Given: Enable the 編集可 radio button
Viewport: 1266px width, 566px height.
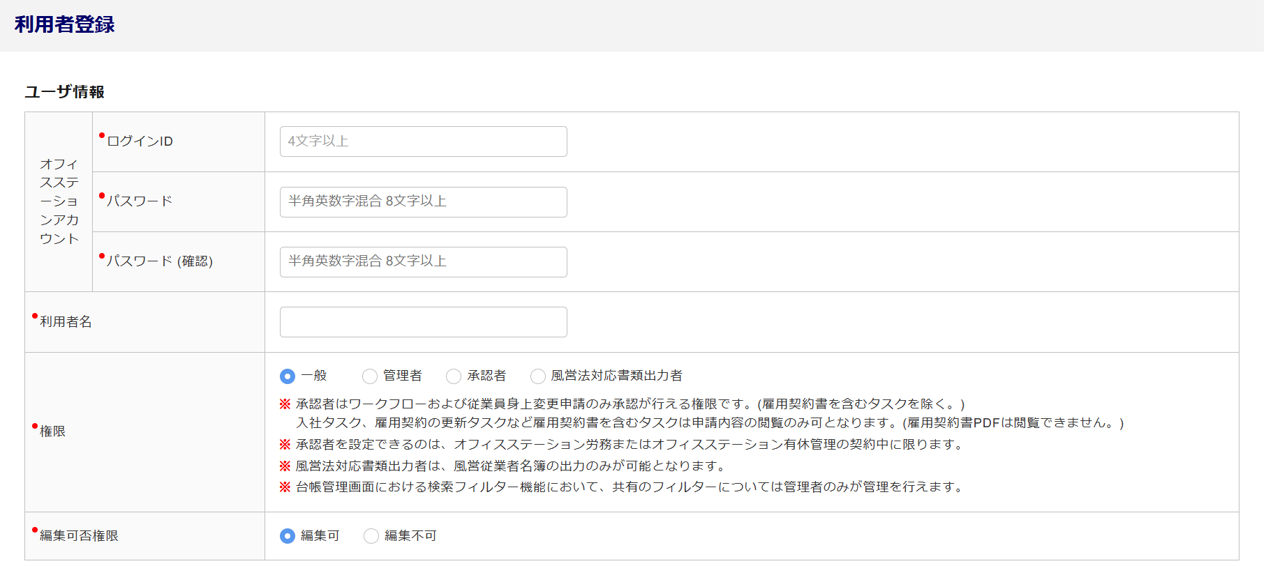Looking at the screenshot, I should click(x=288, y=536).
